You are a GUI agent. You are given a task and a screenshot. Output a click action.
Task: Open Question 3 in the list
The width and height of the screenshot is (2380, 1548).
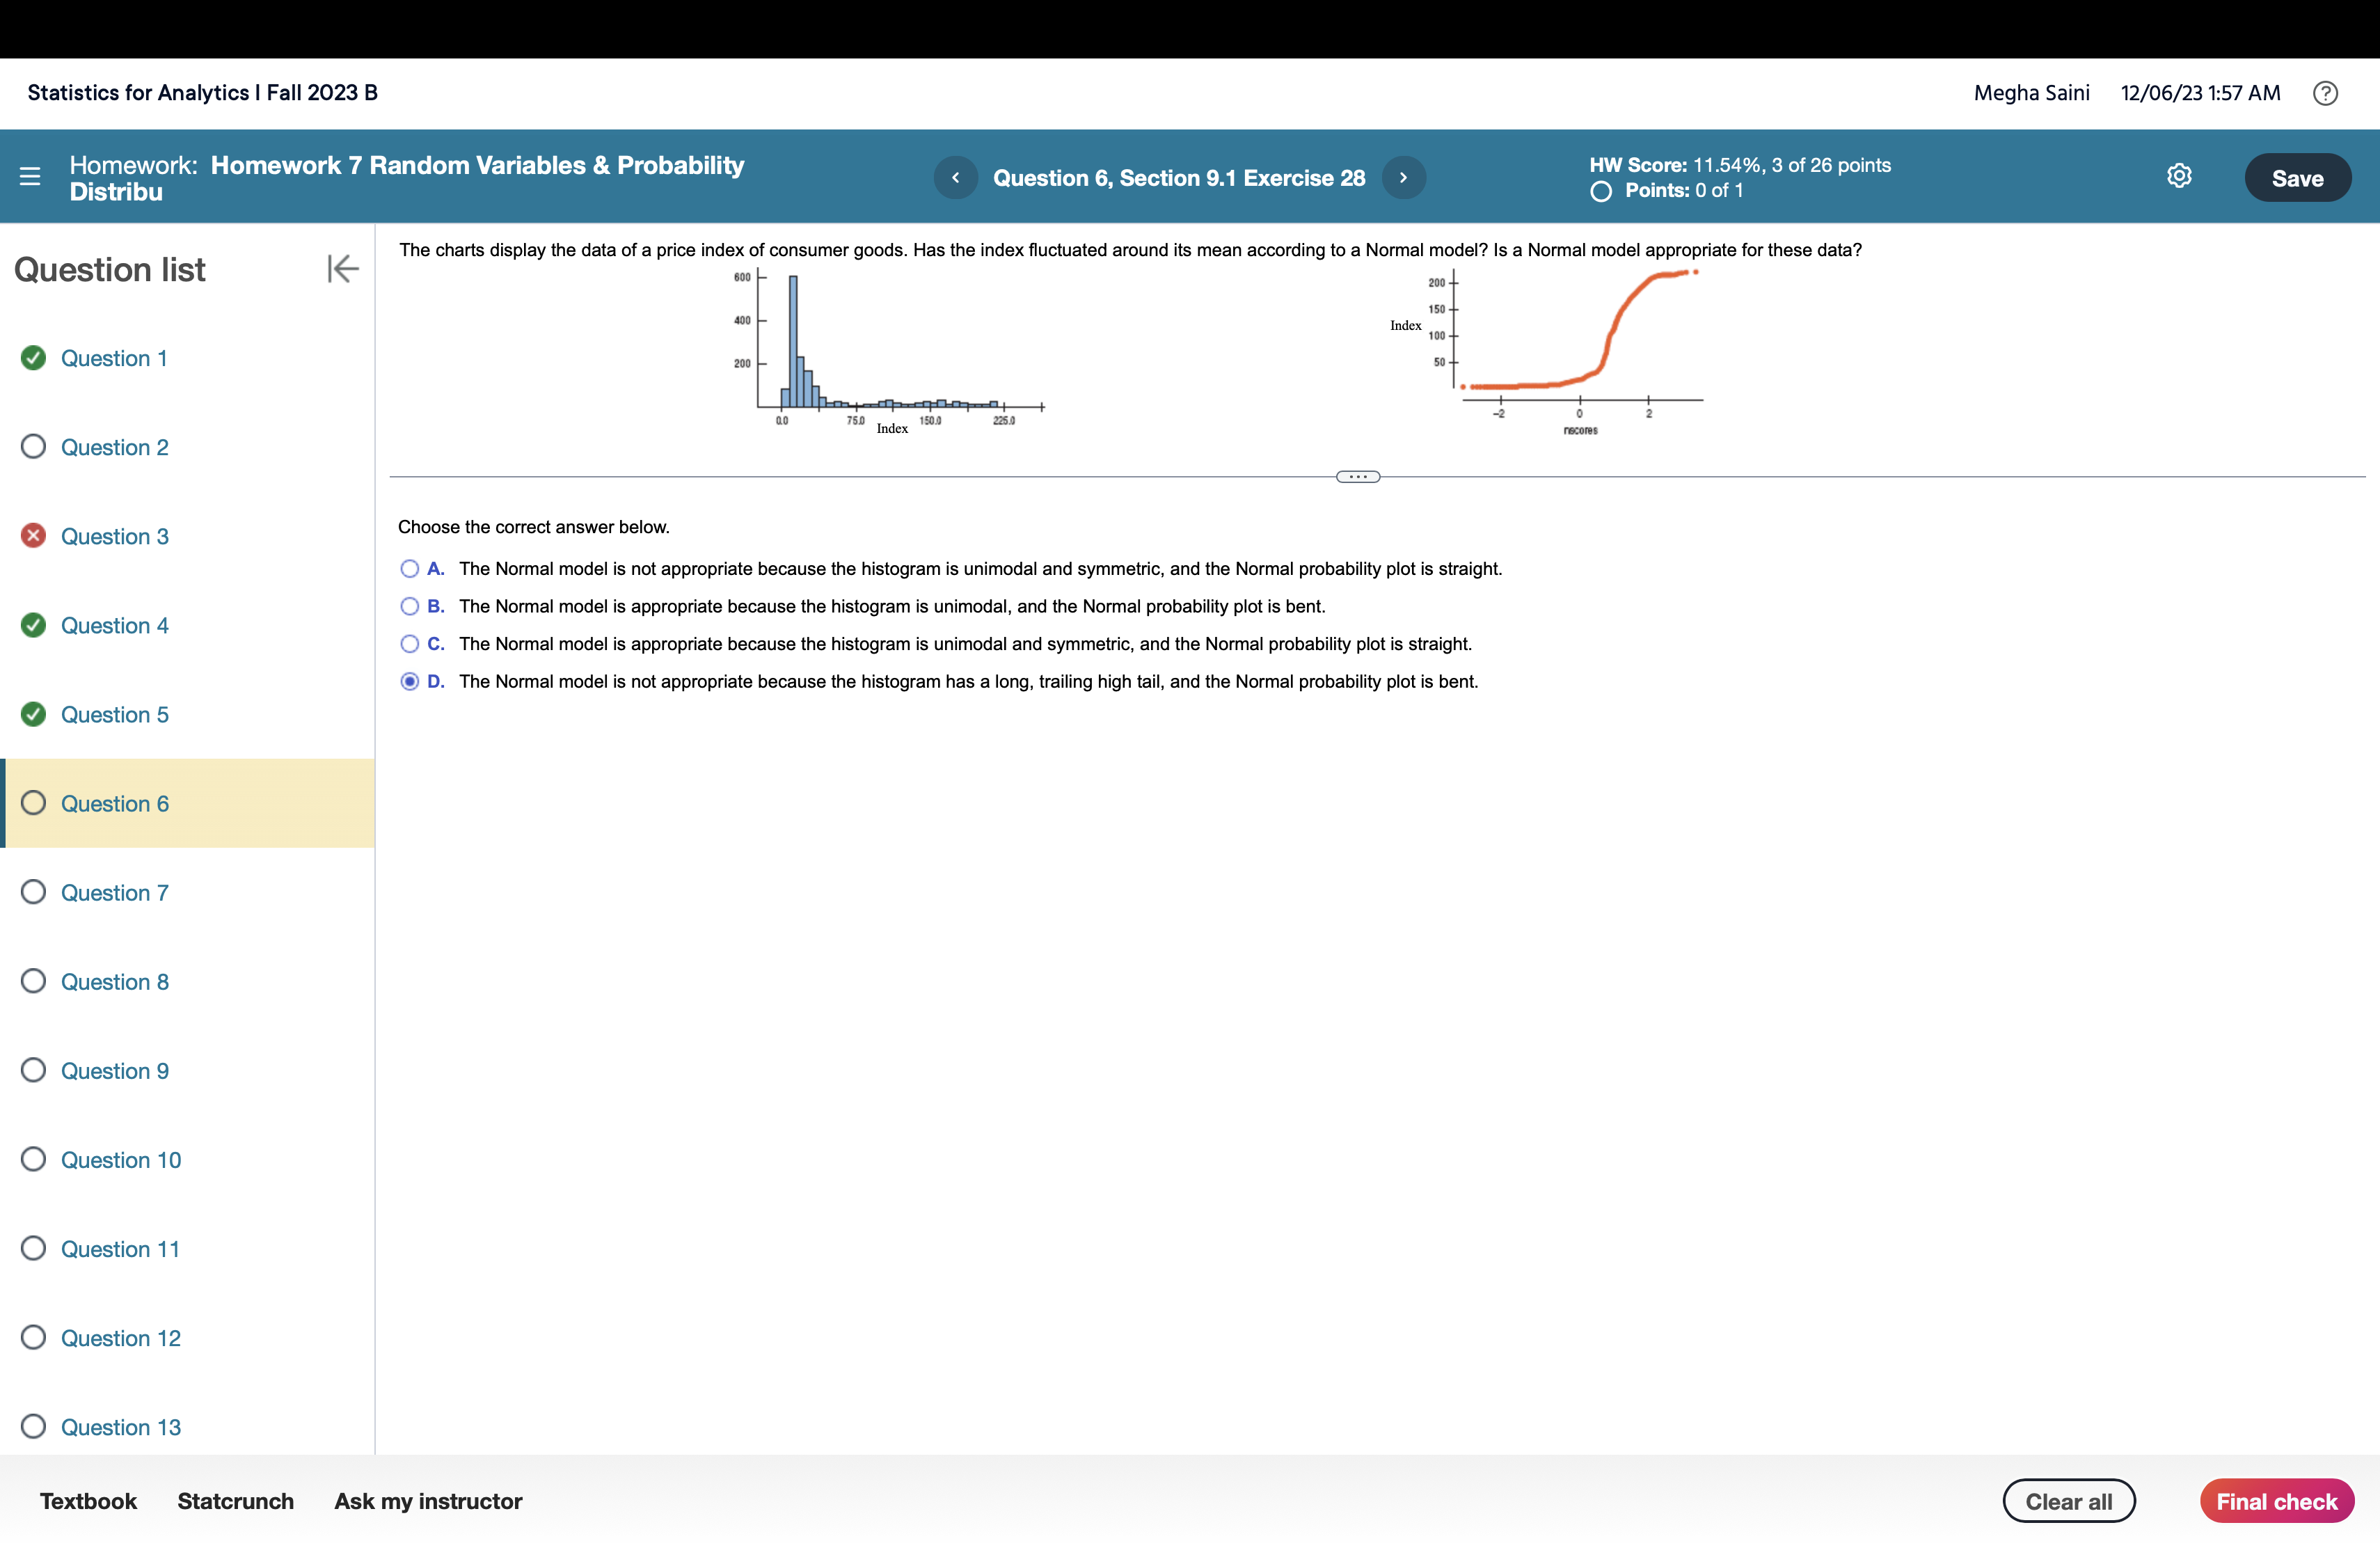click(115, 536)
